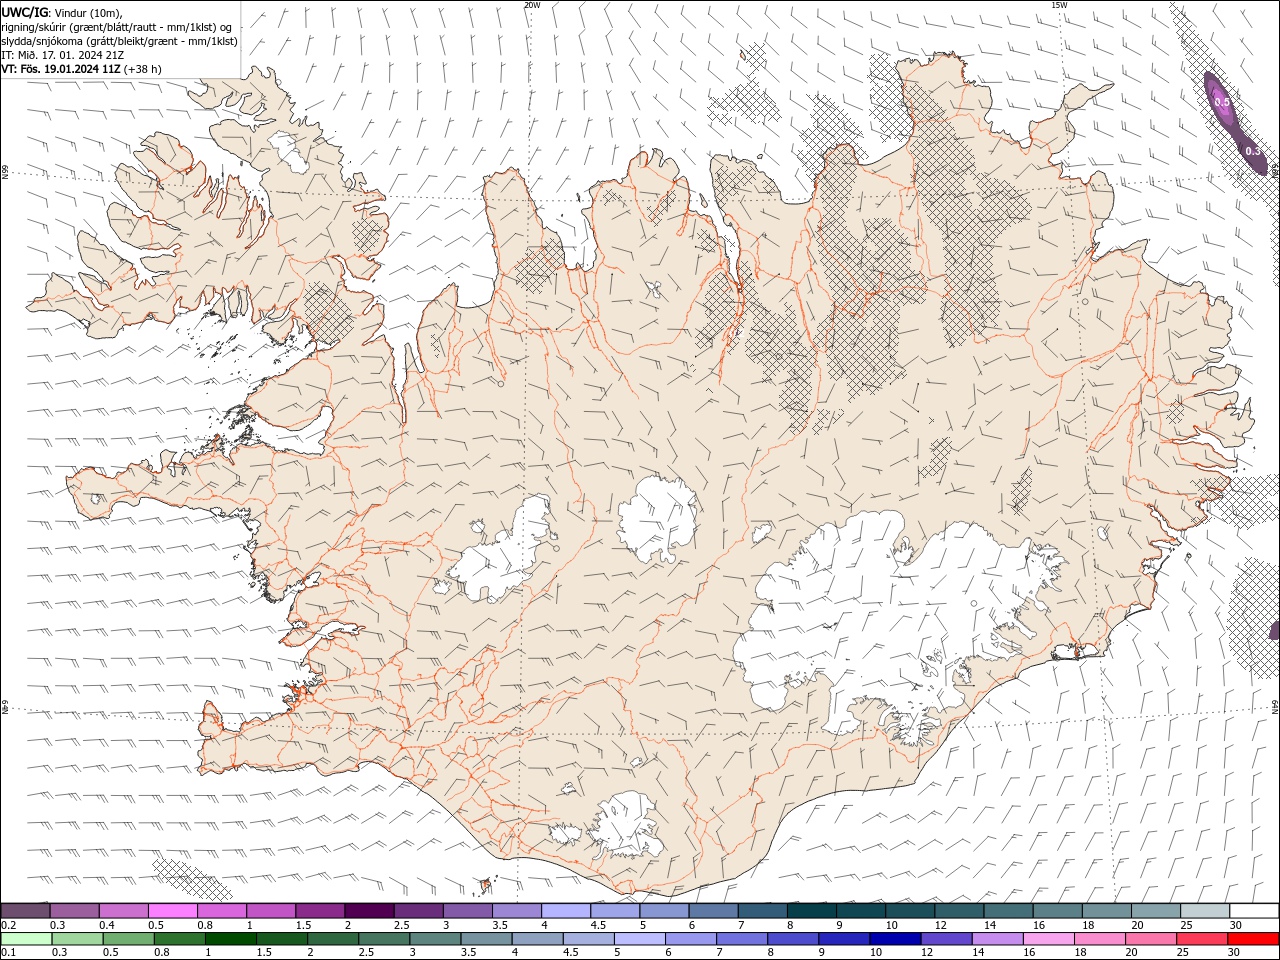Click the 'slydda/snjókoma' legend description line

(x=120, y=41)
